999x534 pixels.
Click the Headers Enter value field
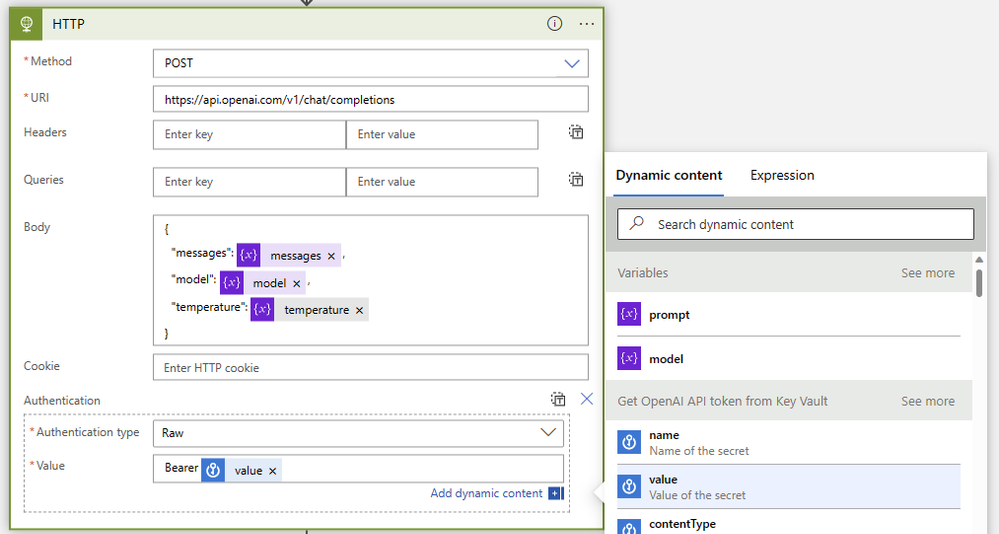tap(442, 134)
